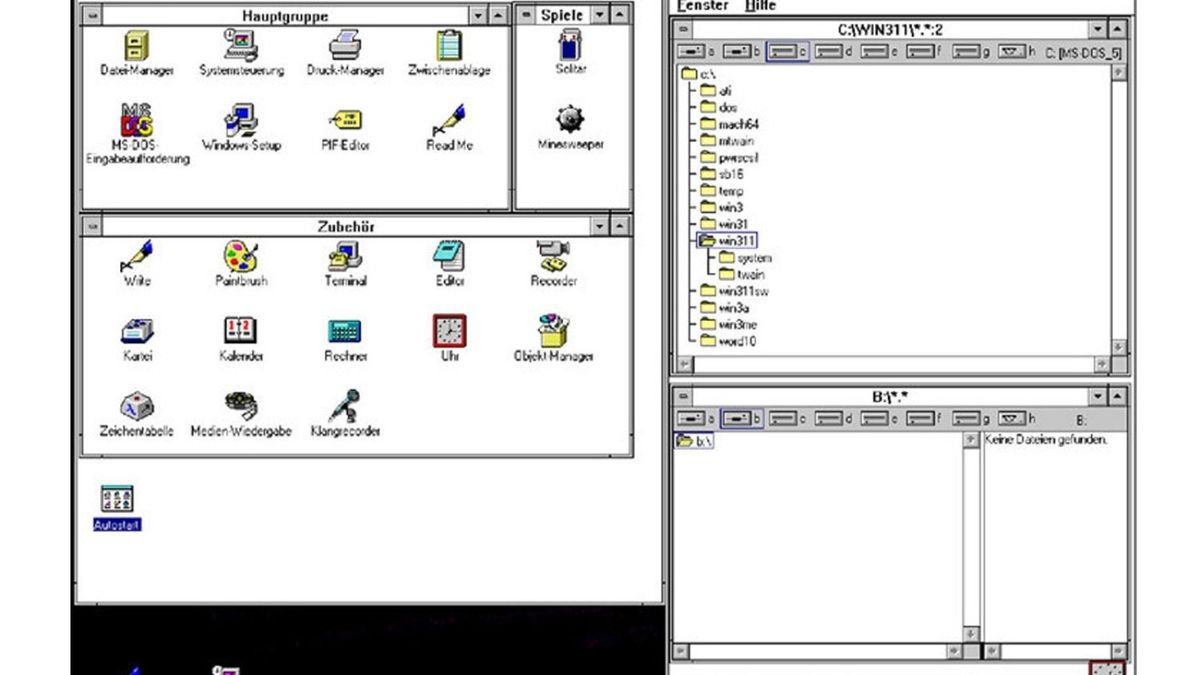Open Paintbrush in the Zubehör group
Image resolution: width=1200 pixels, height=675 pixels.
point(240,258)
